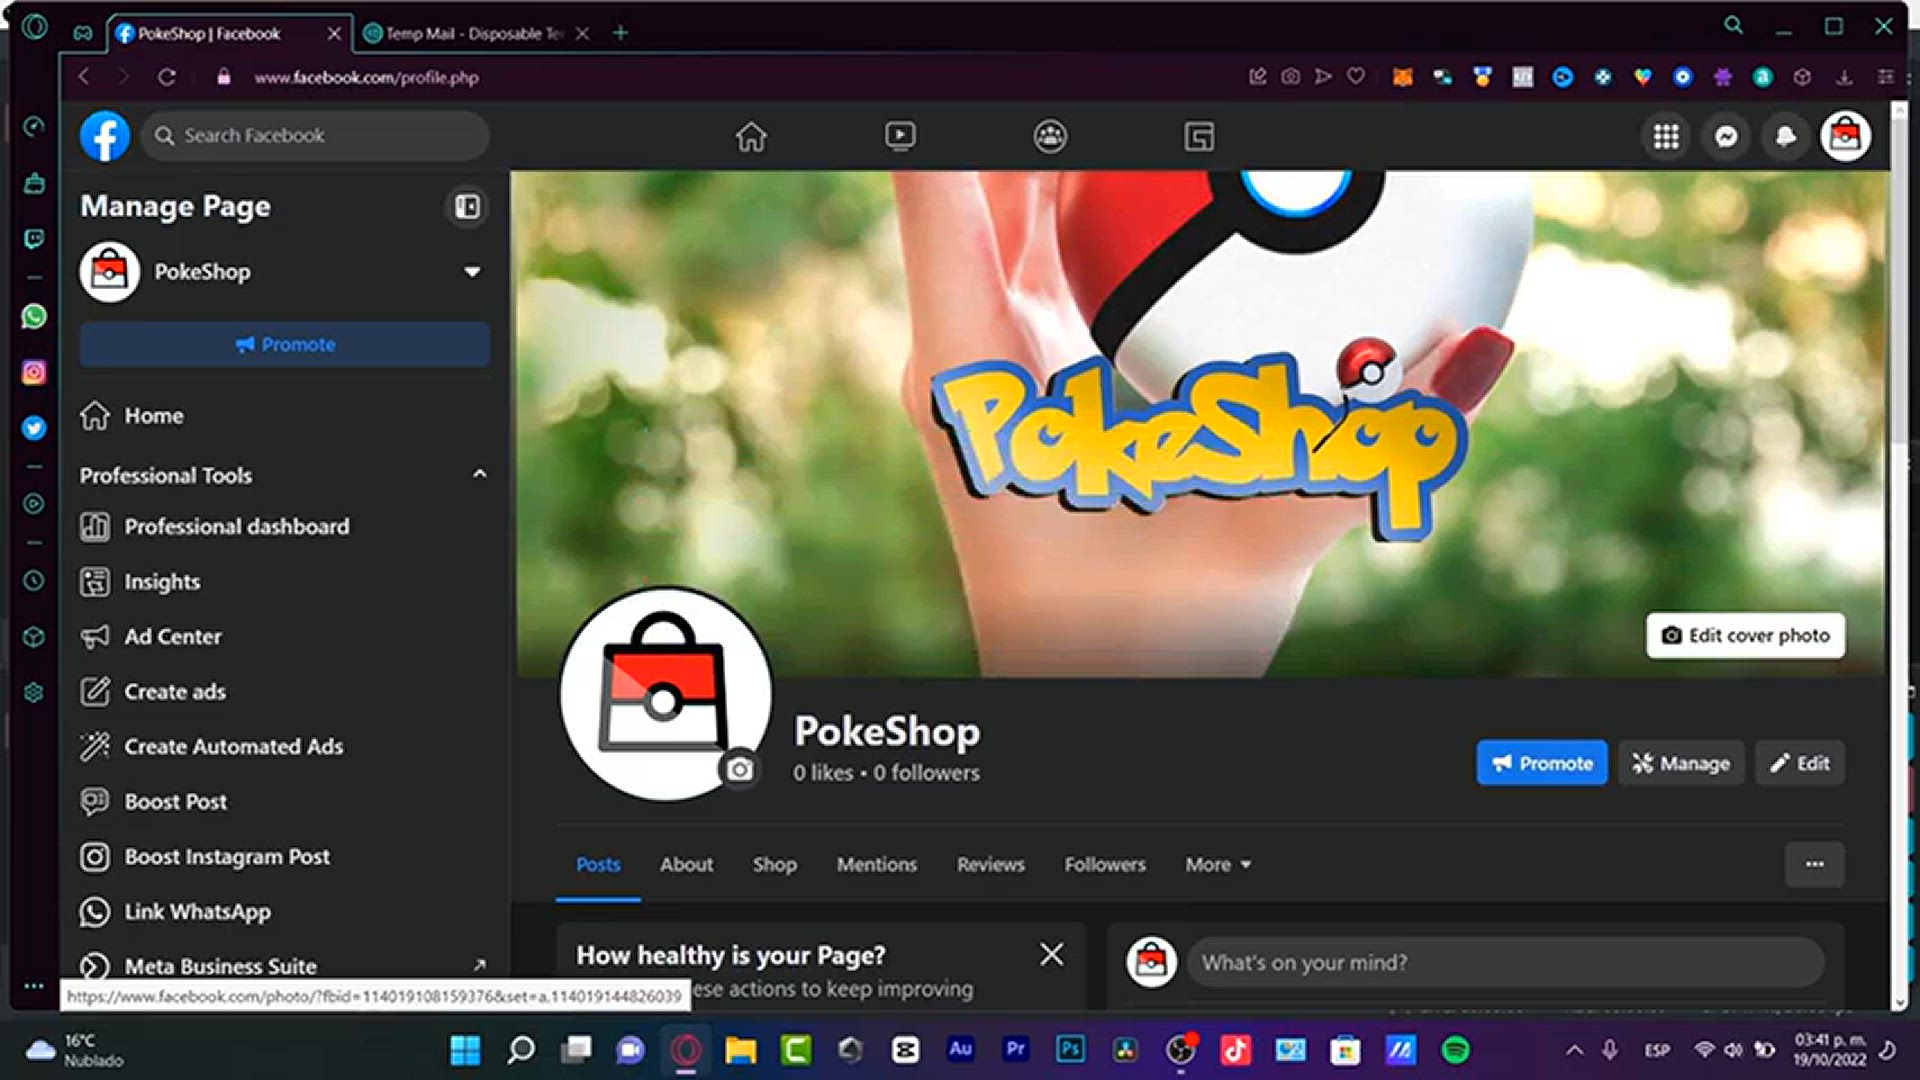Reload the page with refresh icon
The height and width of the screenshot is (1080, 1920).
point(167,77)
